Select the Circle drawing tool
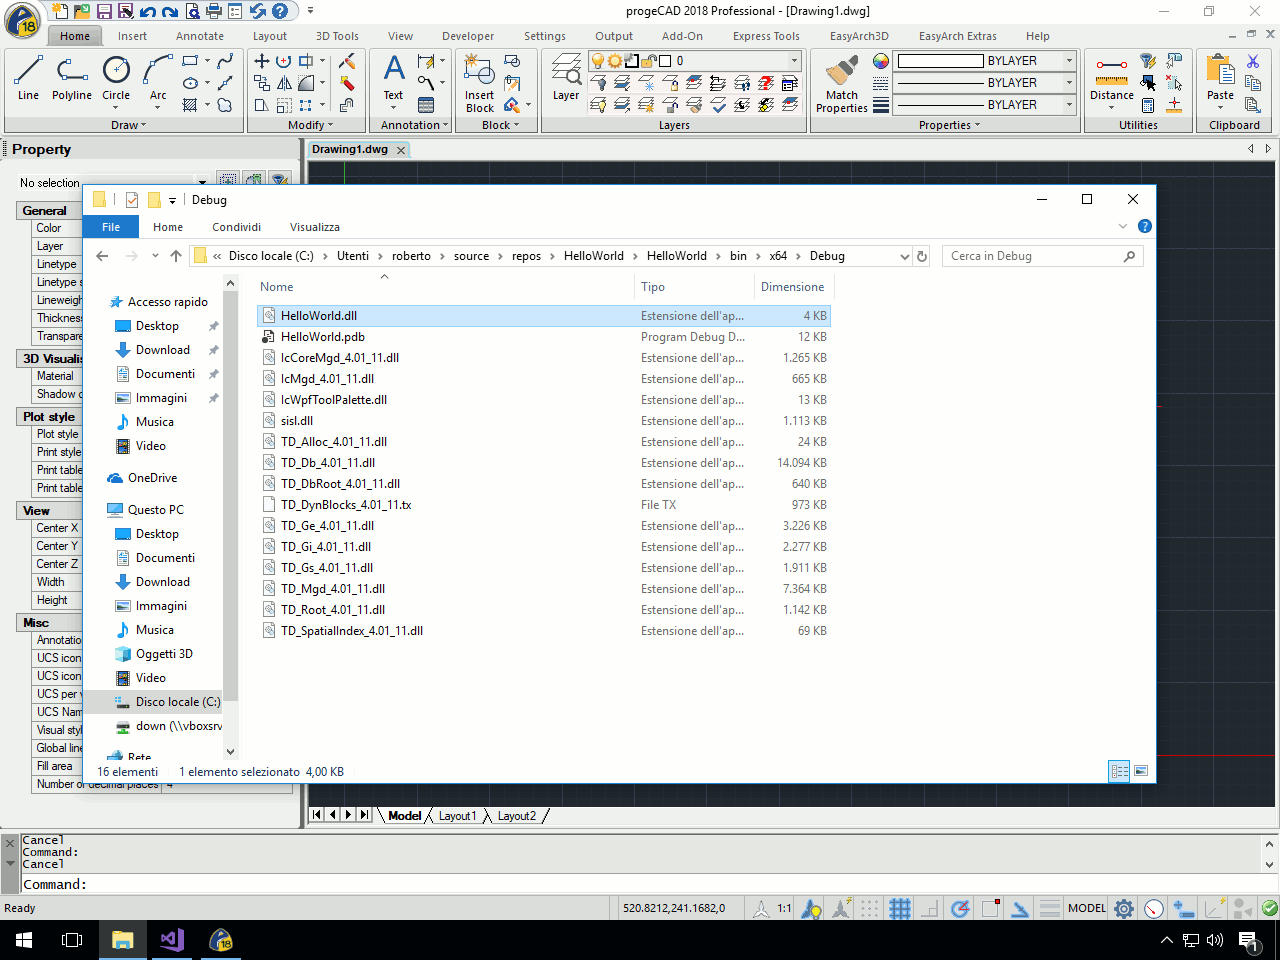1280x960 pixels. (x=116, y=78)
